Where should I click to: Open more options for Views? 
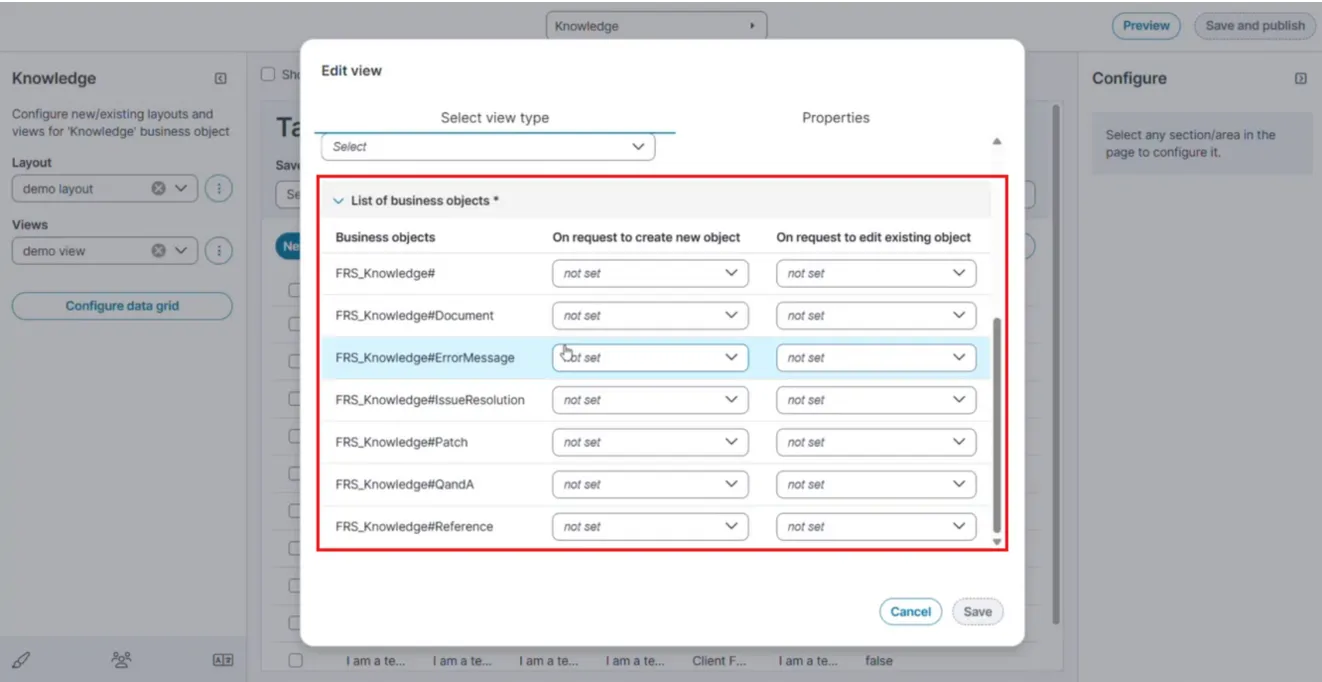220,251
